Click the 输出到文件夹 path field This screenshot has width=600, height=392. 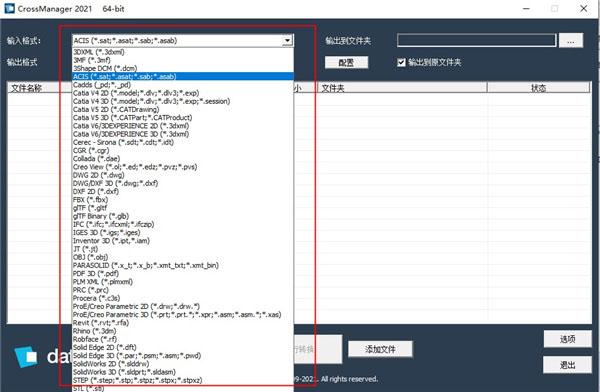point(476,40)
